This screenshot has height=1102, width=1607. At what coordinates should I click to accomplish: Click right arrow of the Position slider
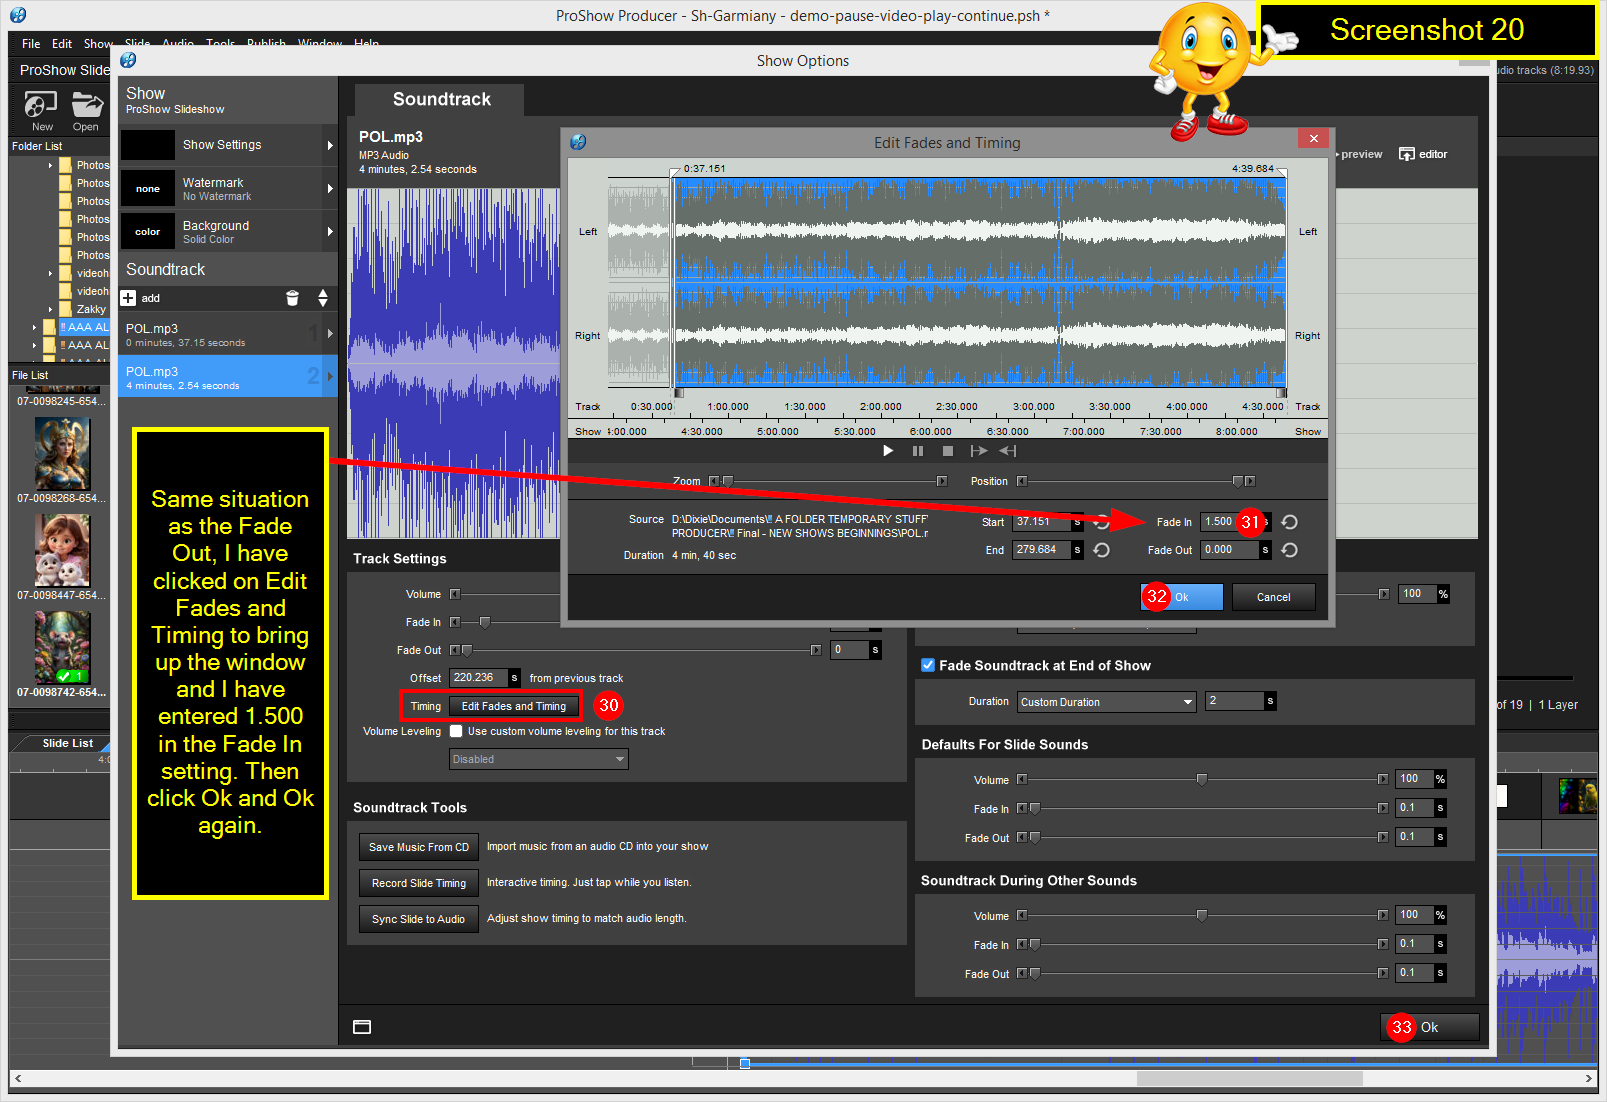point(1250,481)
